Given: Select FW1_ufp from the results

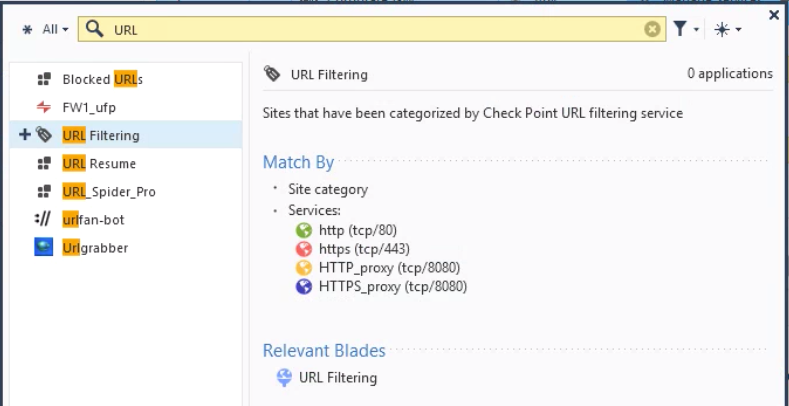Looking at the screenshot, I should (126, 107).
